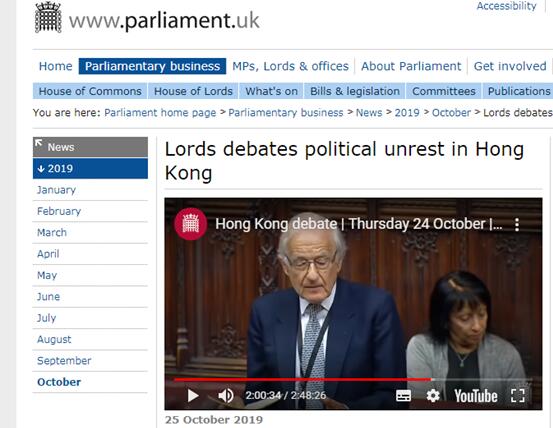Open YouTube logo link in player
553x428 pixels.
click(475, 396)
